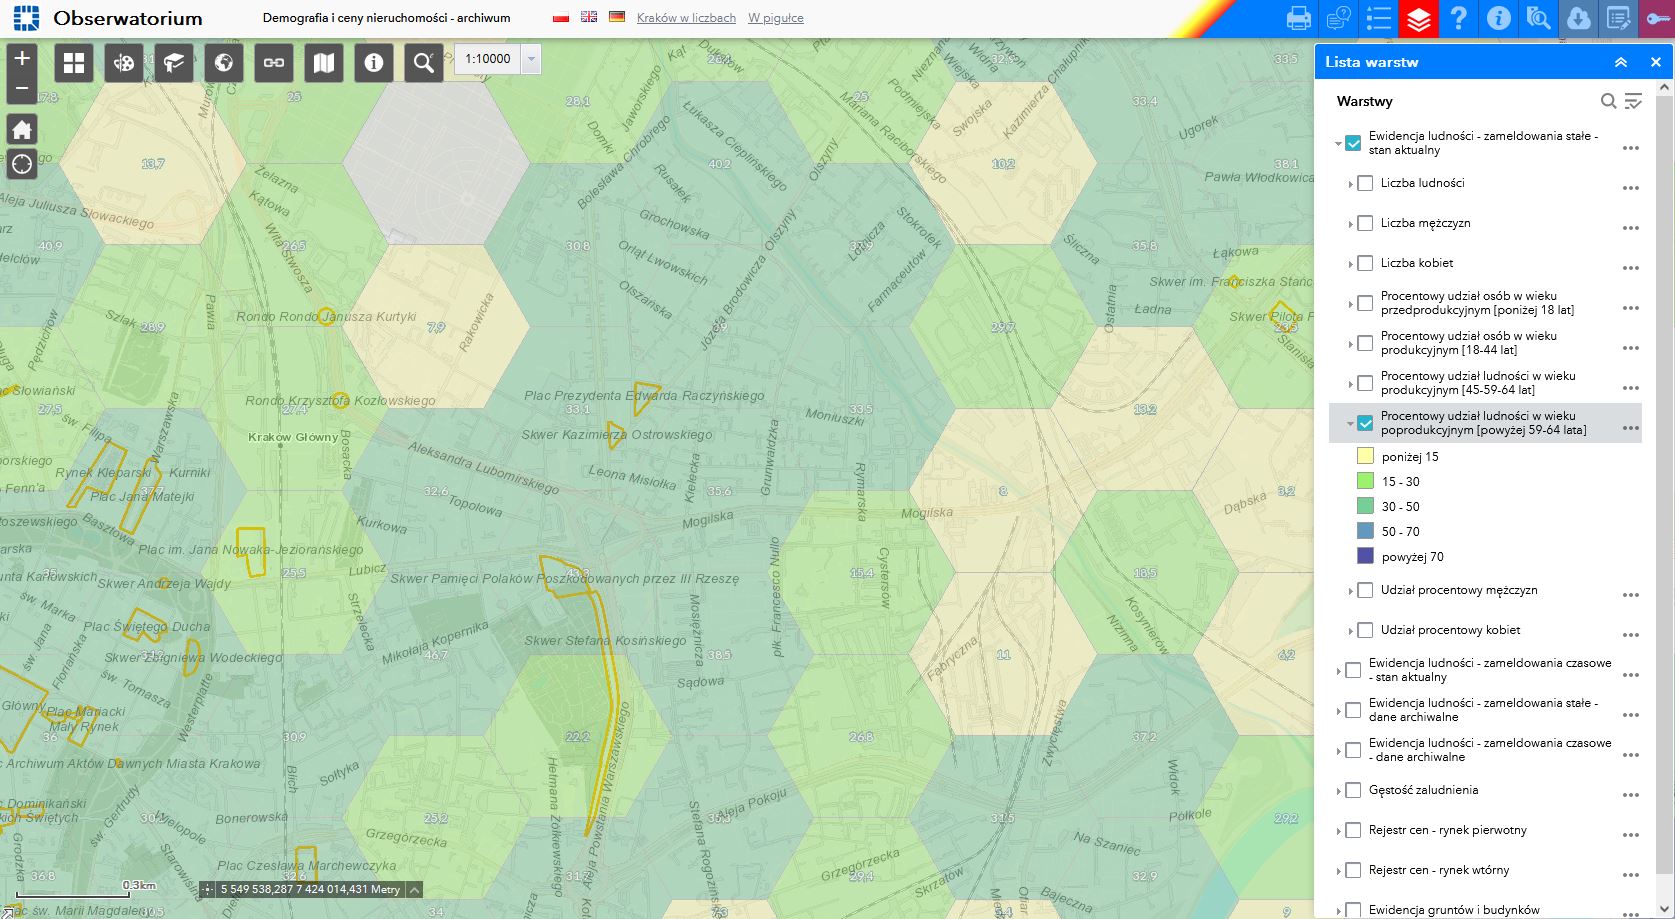
Task: Open the globe tool on the map toolbar
Action: tap(224, 63)
